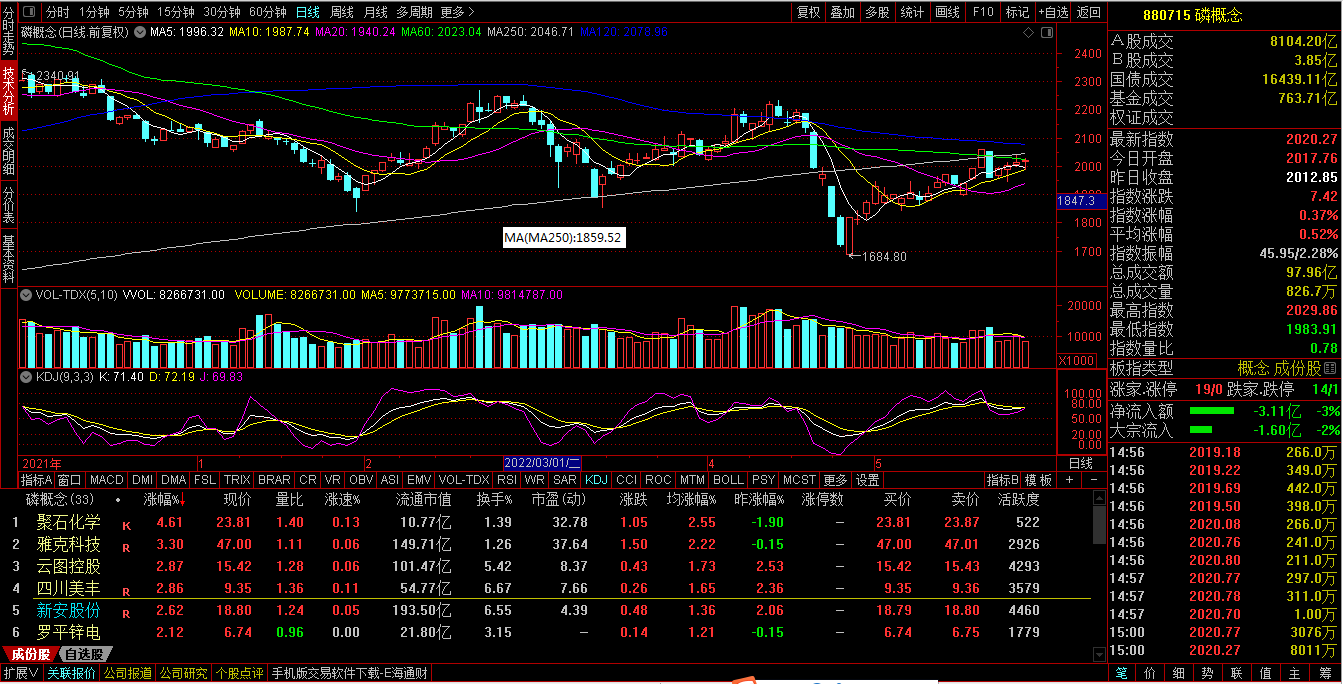1343x684 pixels.
Task: Select the OBV indicator
Action: click(x=361, y=480)
